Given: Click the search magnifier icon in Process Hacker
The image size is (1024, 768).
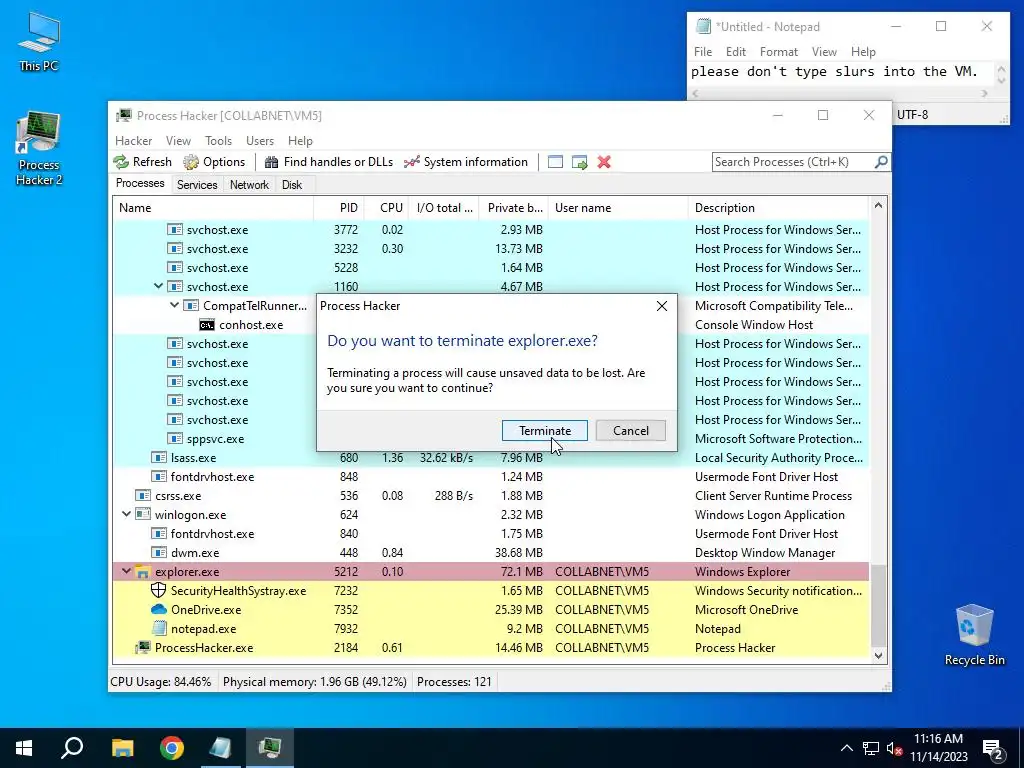Looking at the screenshot, I should 881,161.
